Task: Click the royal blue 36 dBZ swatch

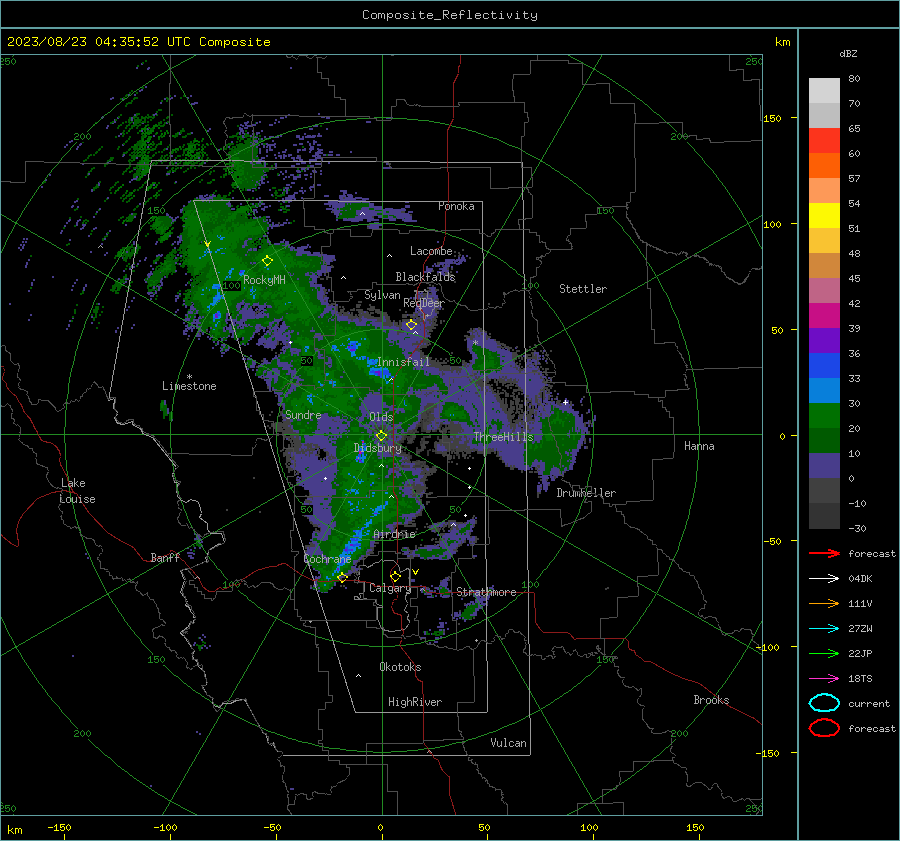Action: tap(824, 365)
